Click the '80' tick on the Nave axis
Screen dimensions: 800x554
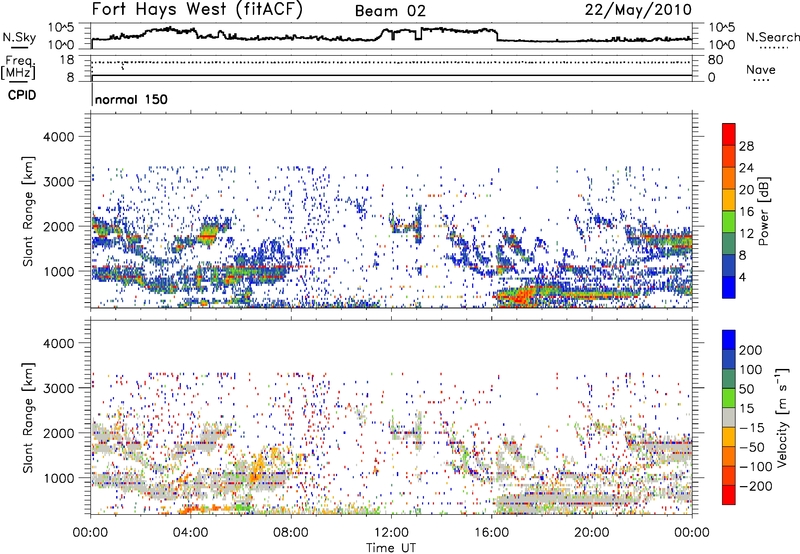point(715,60)
